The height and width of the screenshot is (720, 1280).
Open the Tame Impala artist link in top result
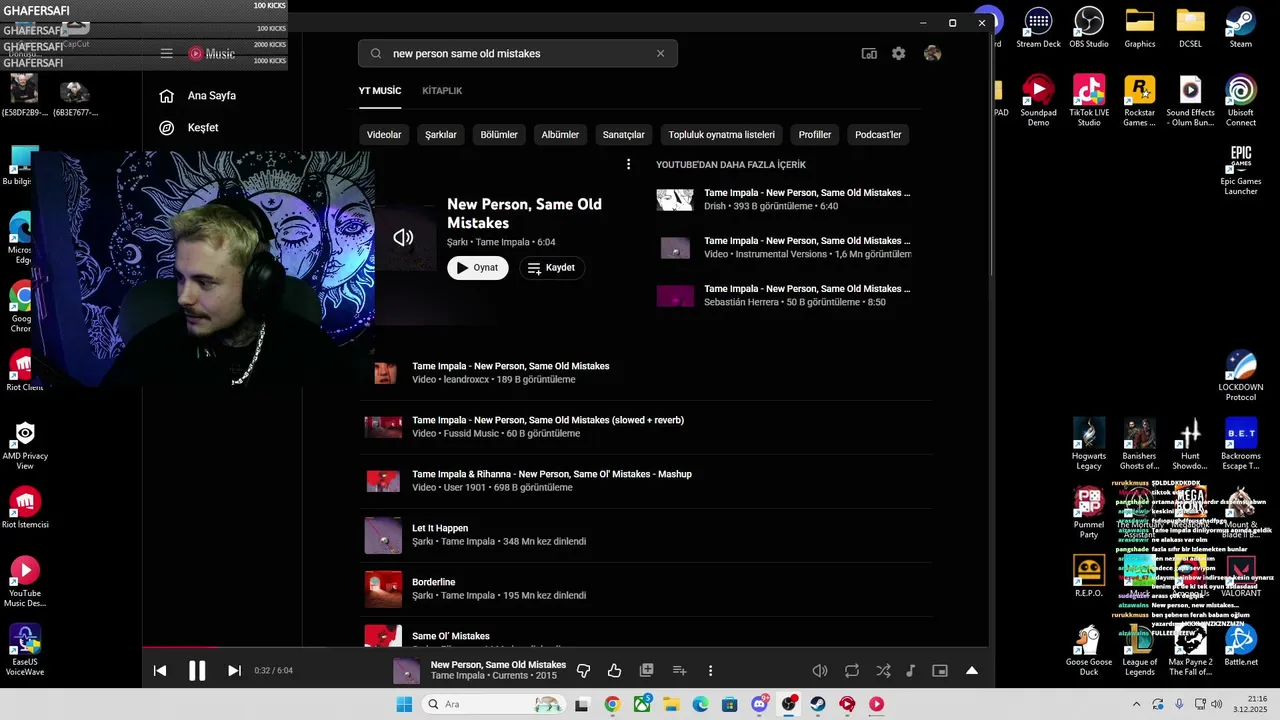pyautogui.click(x=502, y=243)
